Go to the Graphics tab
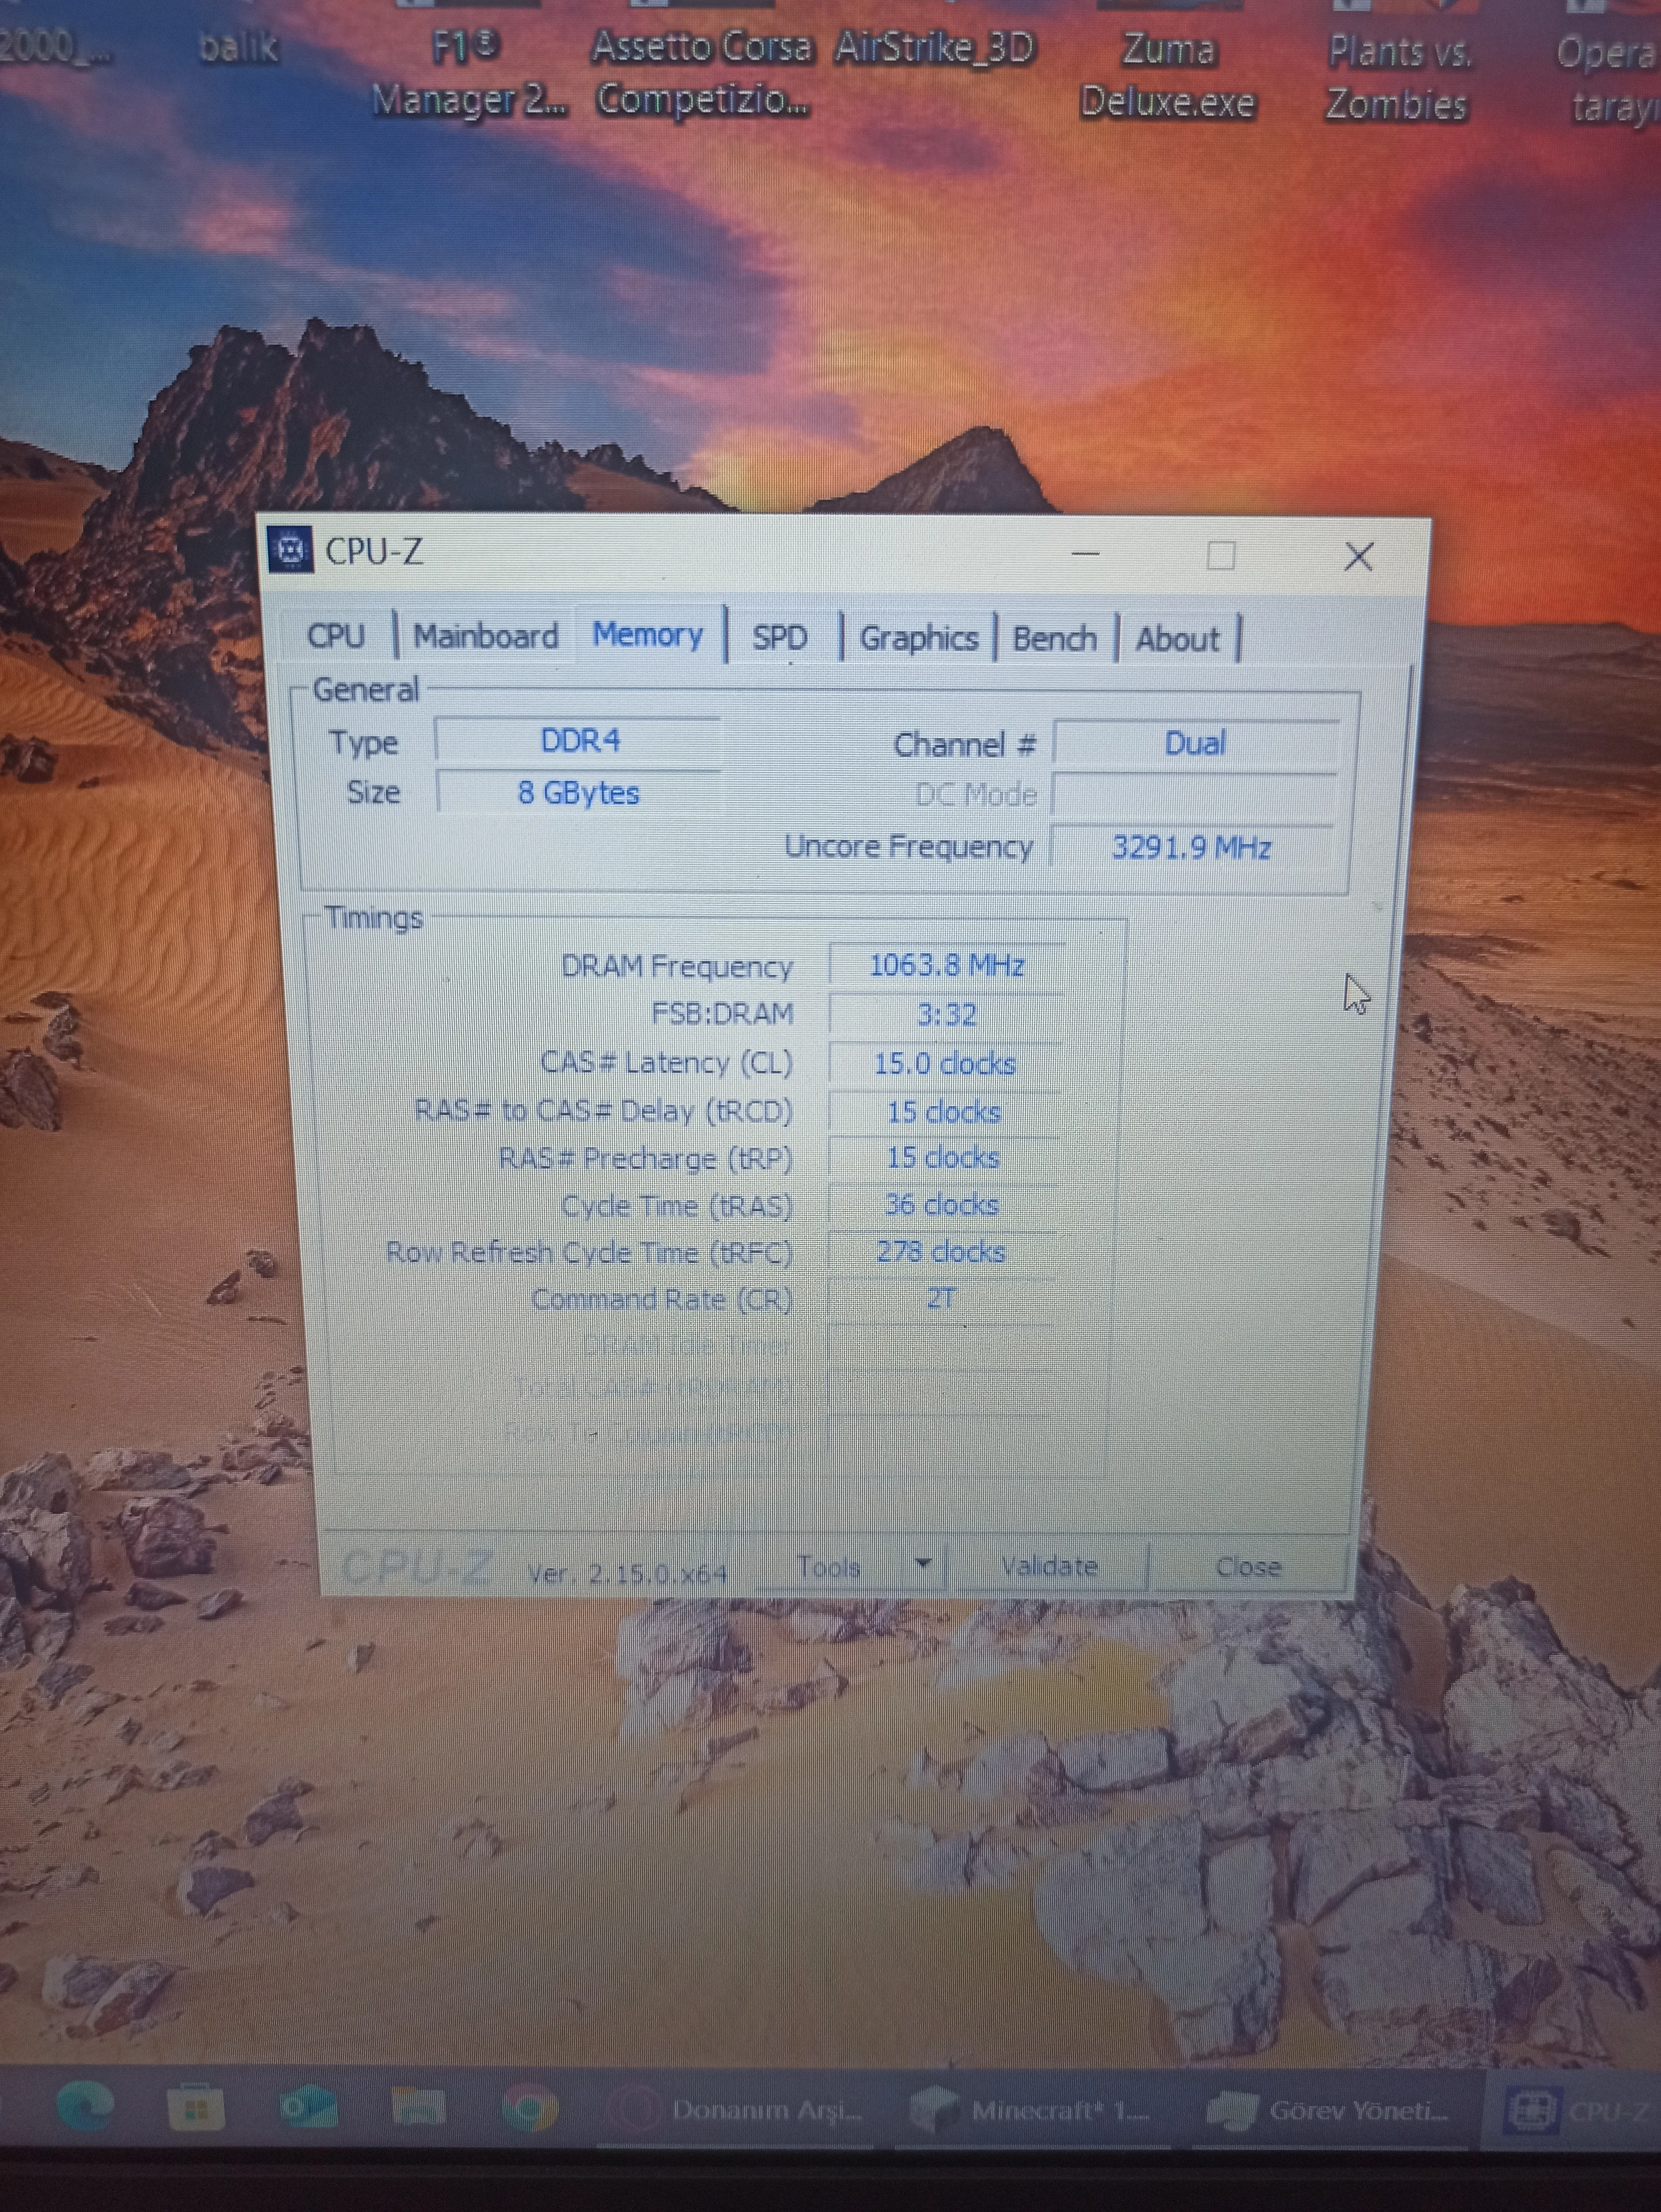The height and width of the screenshot is (2212, 1661). pyautogui.click(x=918, y=638)
